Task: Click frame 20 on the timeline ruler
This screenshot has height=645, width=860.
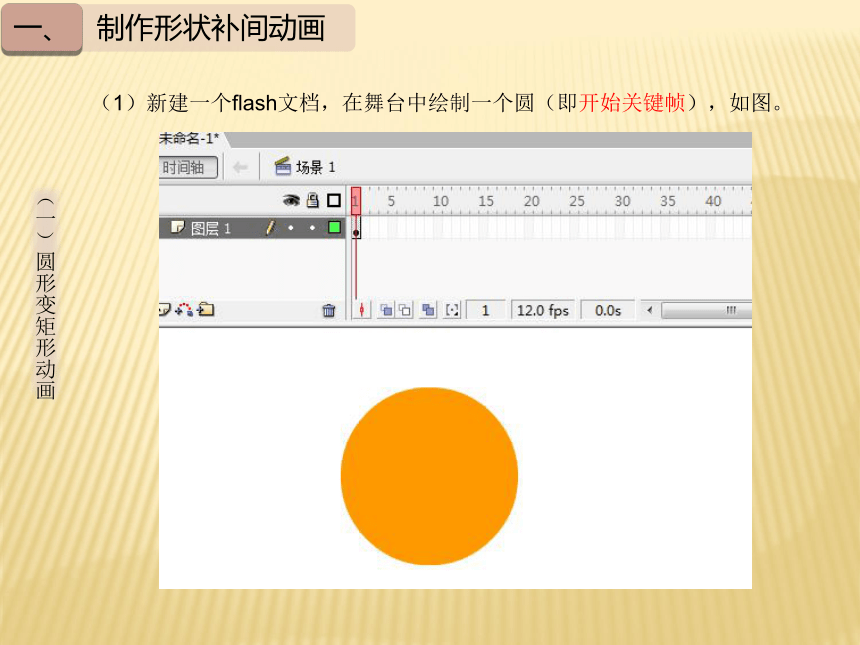Action: click(x=531, y=201)
